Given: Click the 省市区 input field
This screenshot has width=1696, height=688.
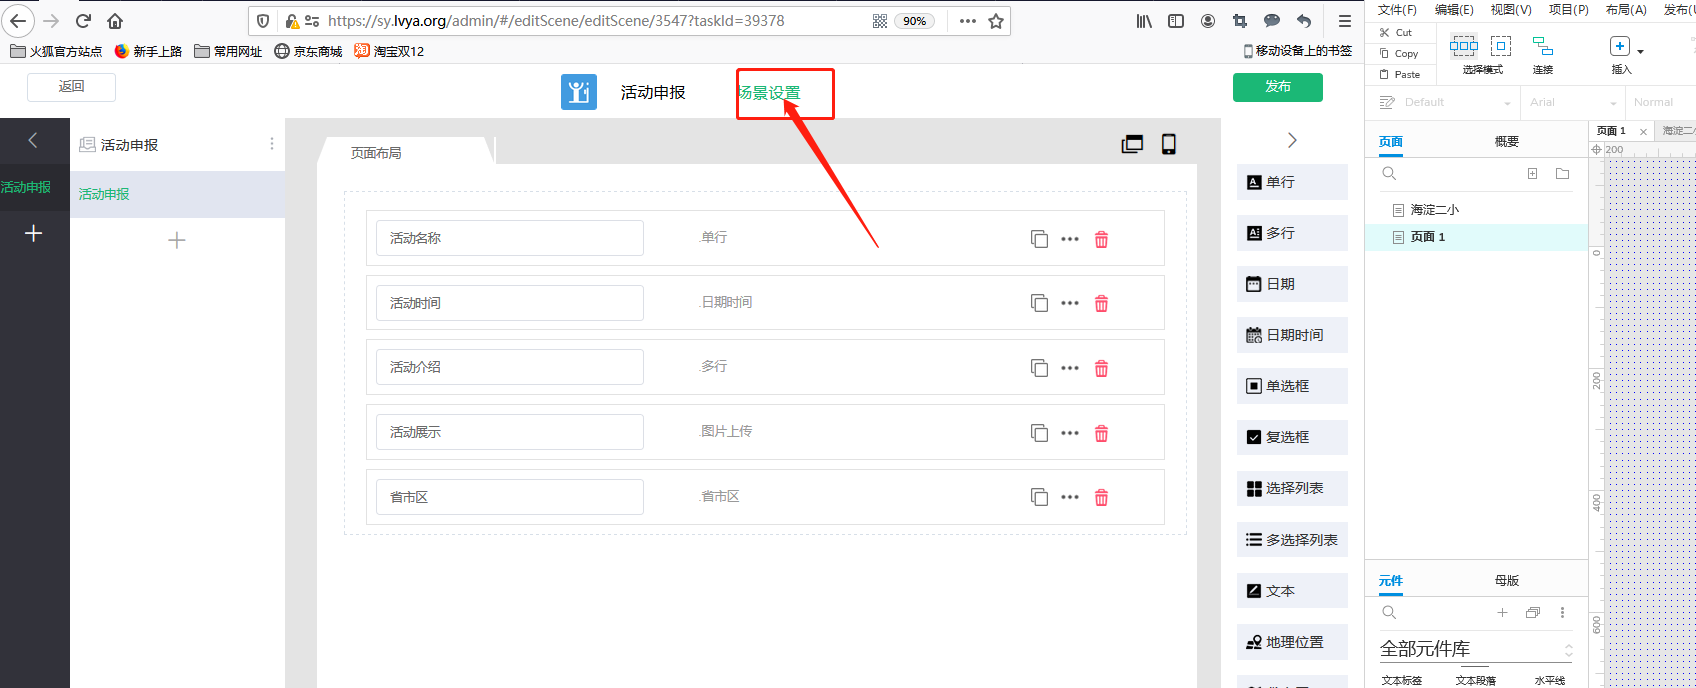Looking at the screenshot, I should coord(510,497).
